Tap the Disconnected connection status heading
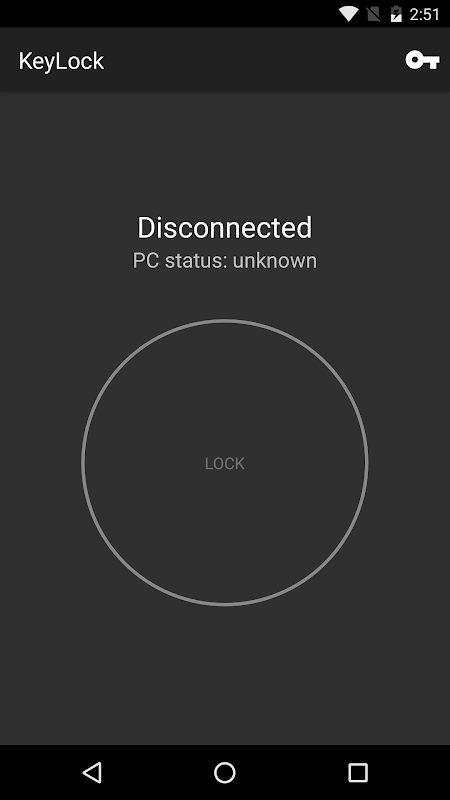This screenshot has height=800, width=450. tap(224, 228)
